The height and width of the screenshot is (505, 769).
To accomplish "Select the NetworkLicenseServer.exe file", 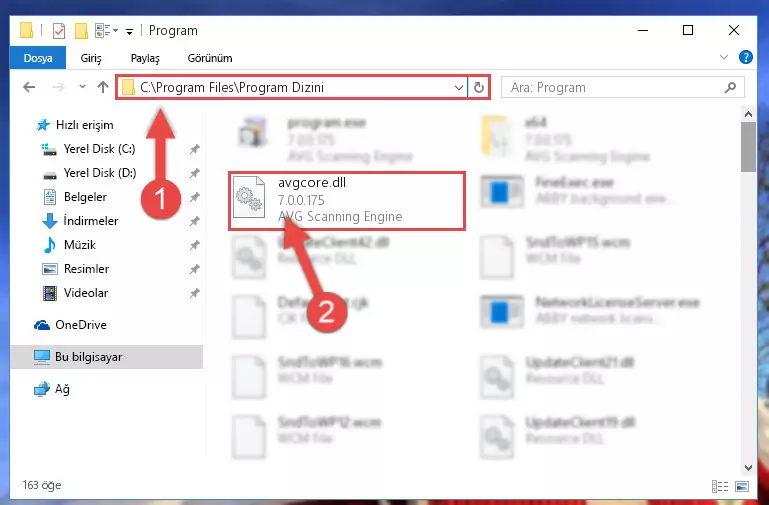I will pyautogui.click(x=591, y=312).
